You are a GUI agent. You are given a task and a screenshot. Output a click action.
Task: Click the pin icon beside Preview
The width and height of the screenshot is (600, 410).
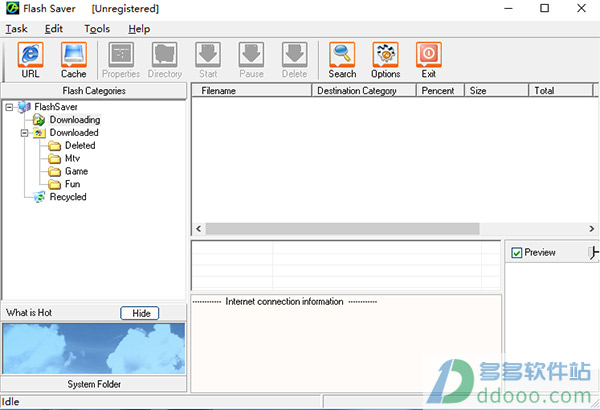593,253
